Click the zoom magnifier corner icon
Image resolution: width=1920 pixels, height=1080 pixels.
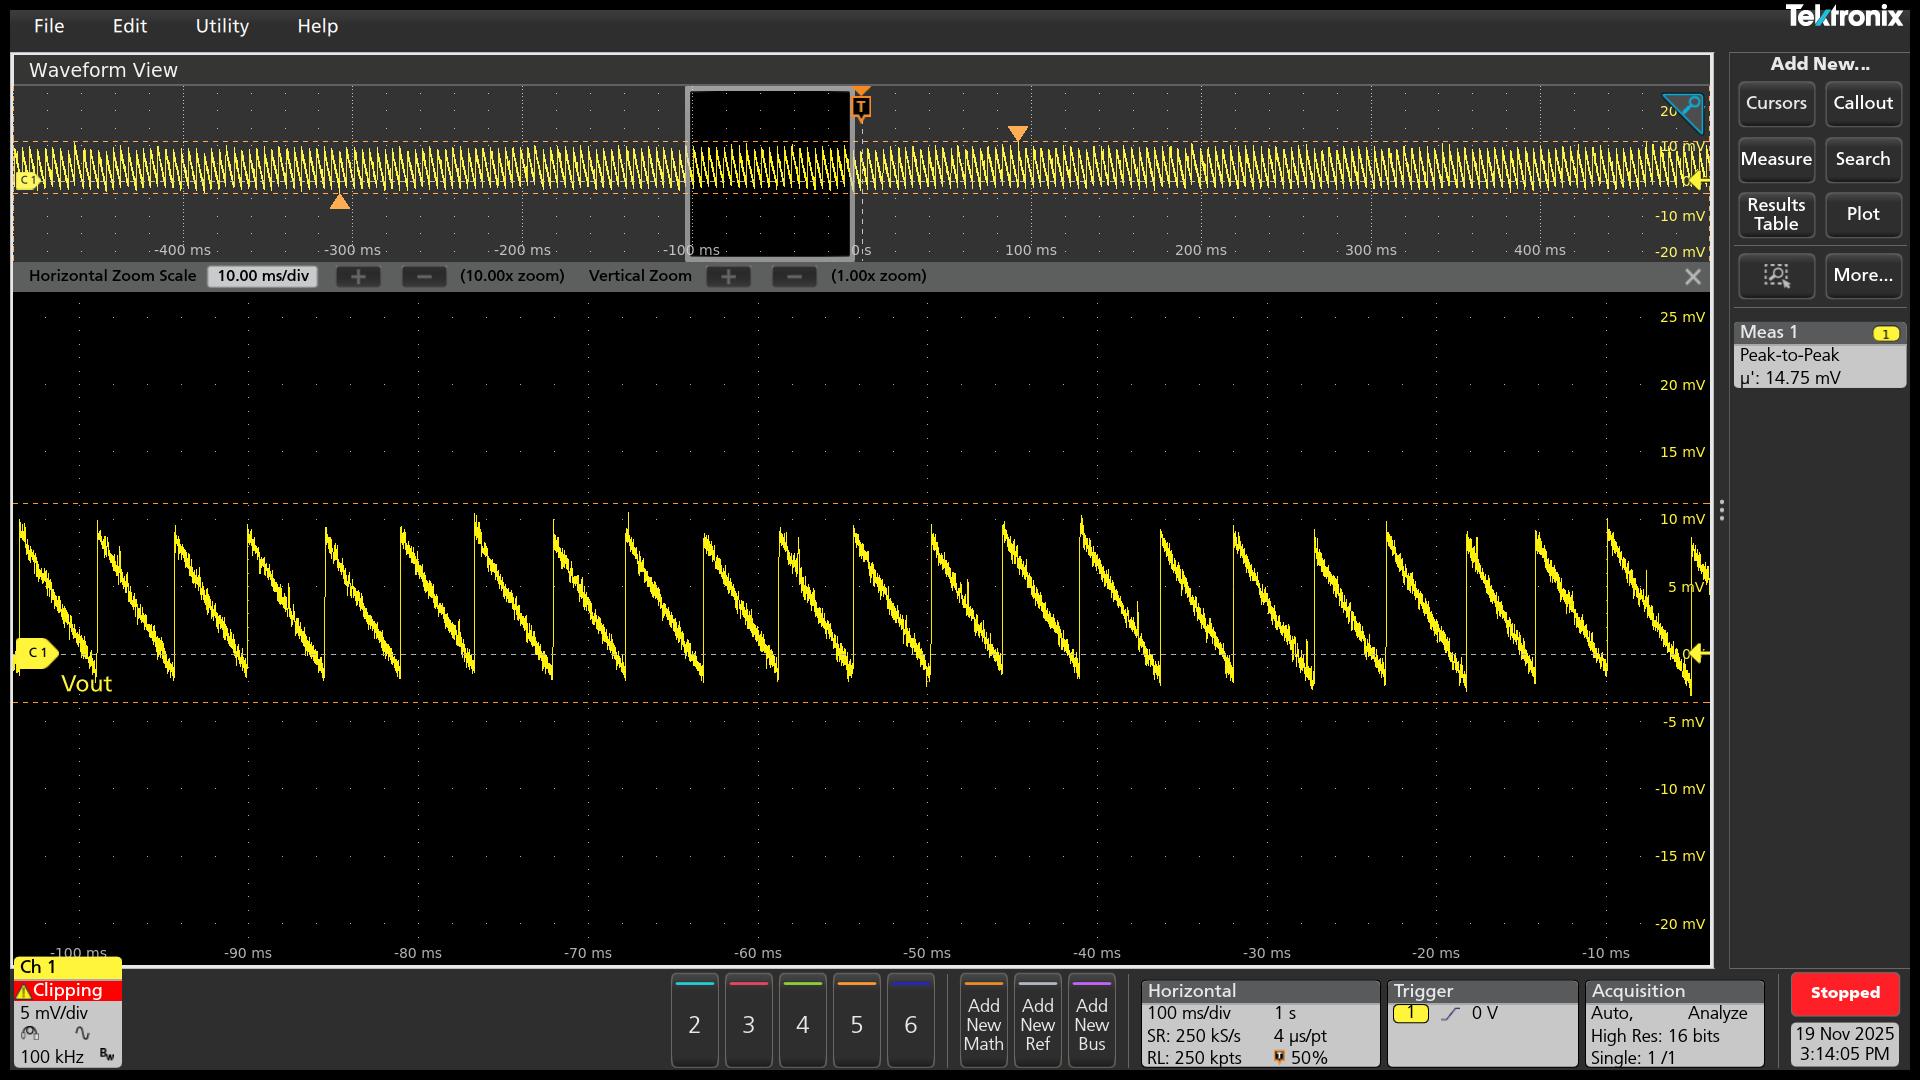coord(1683,112)
